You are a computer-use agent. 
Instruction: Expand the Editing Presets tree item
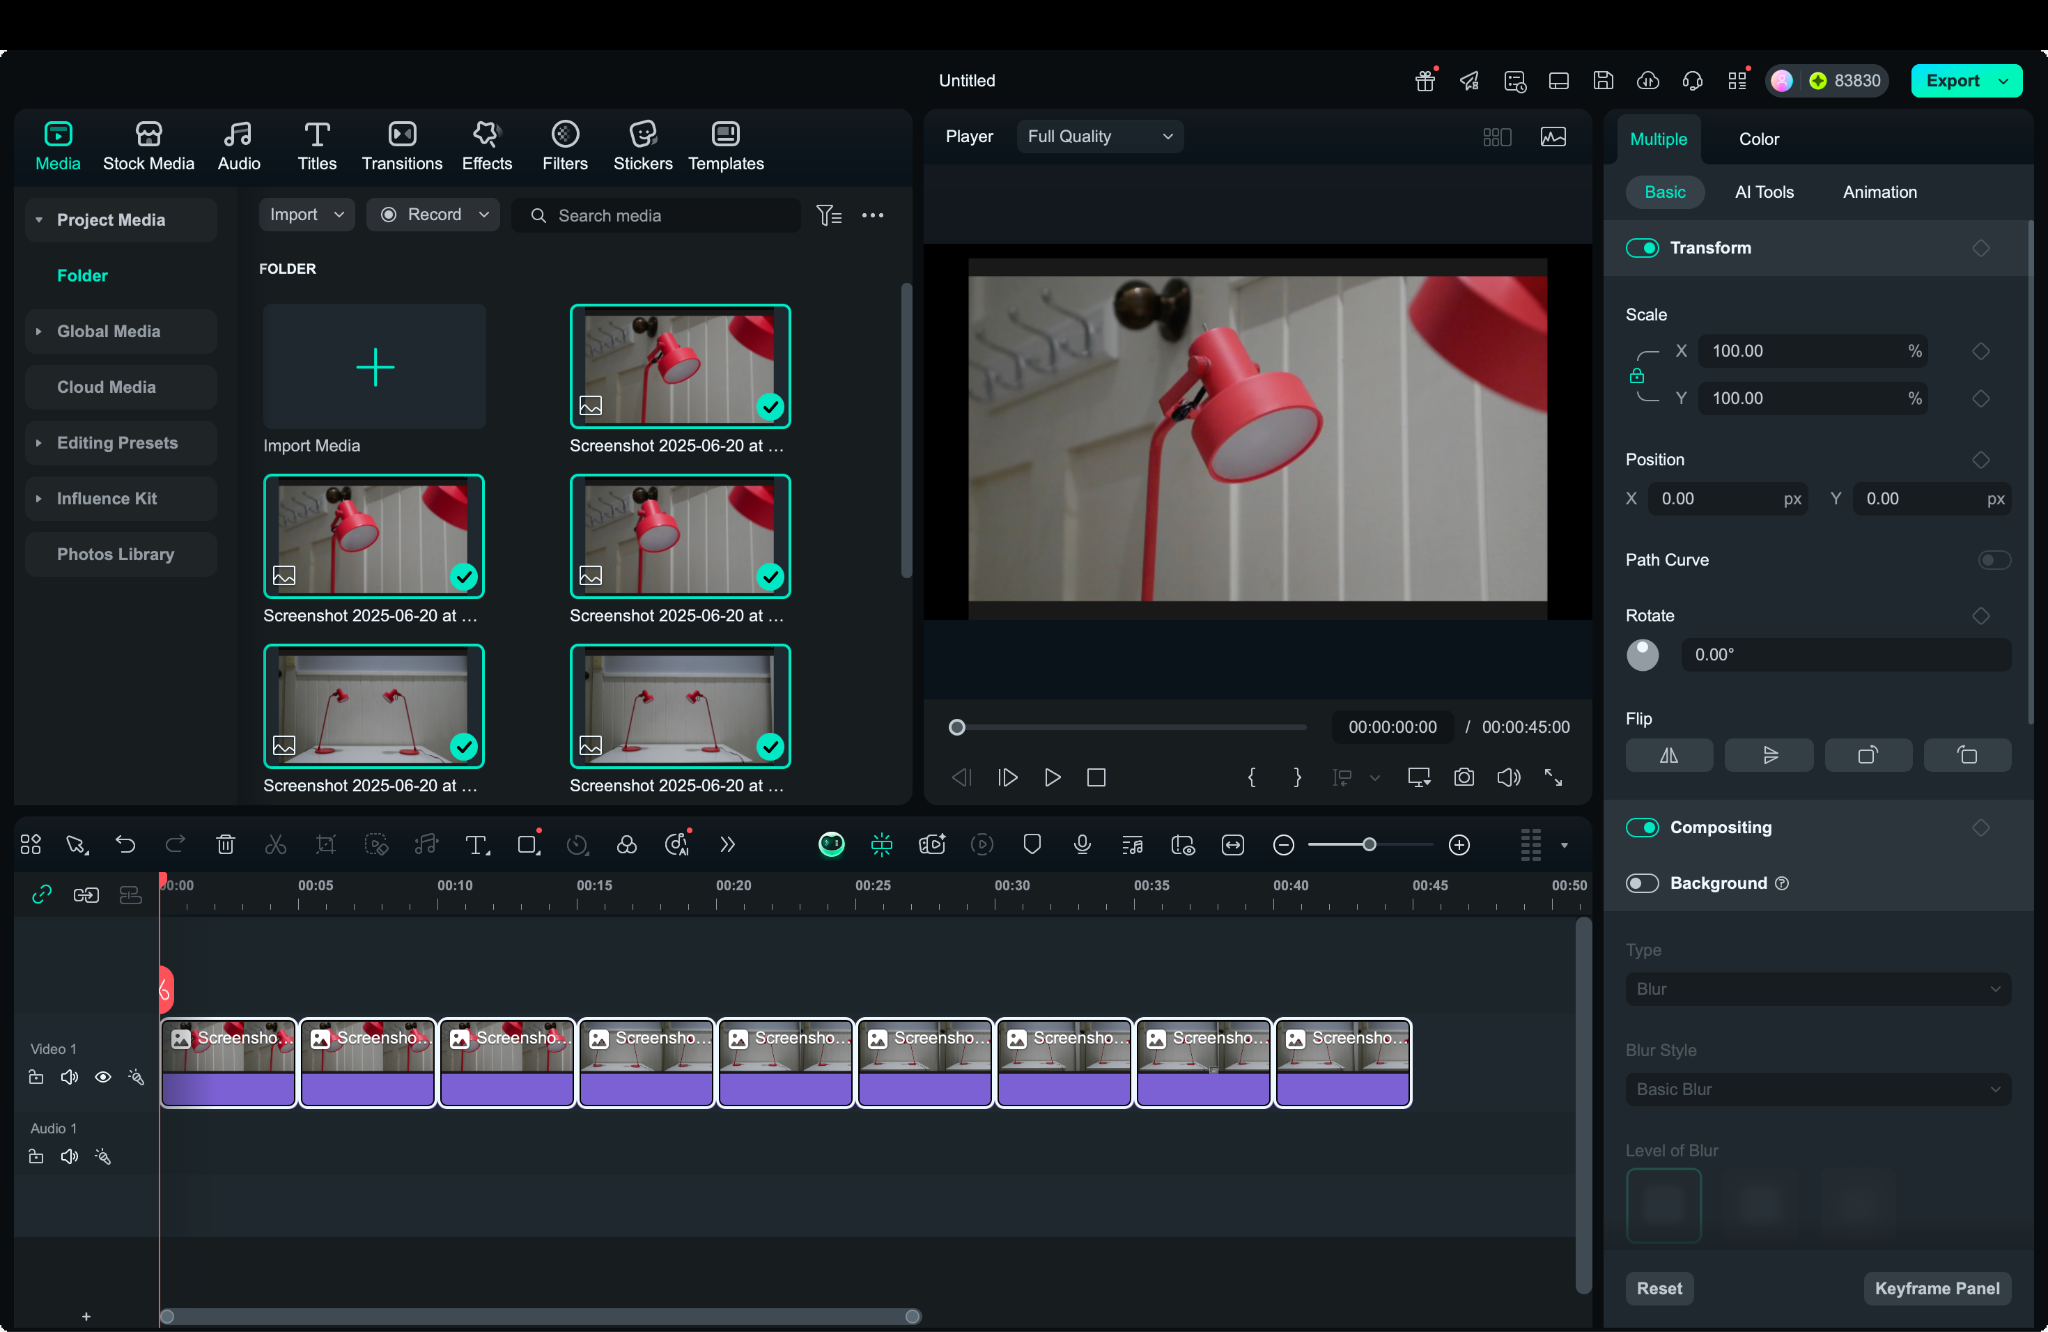pyautogui.click(x=39, y=443)
